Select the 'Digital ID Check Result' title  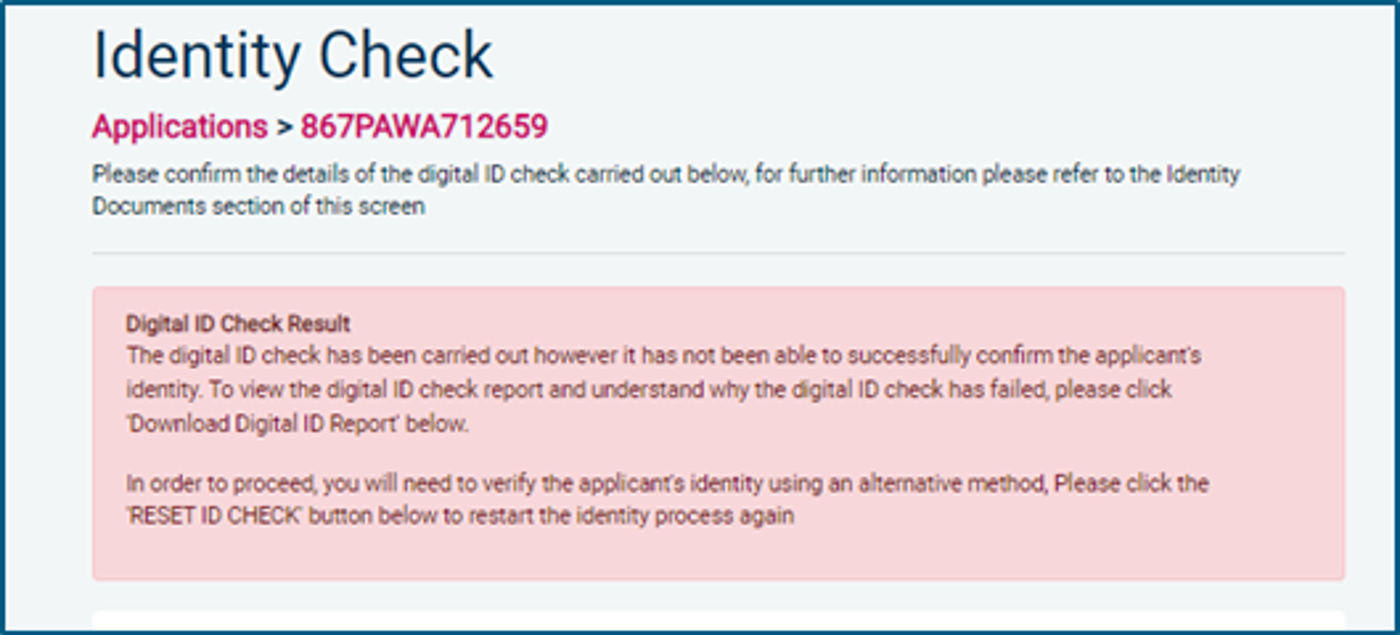(x=238, y=324)
